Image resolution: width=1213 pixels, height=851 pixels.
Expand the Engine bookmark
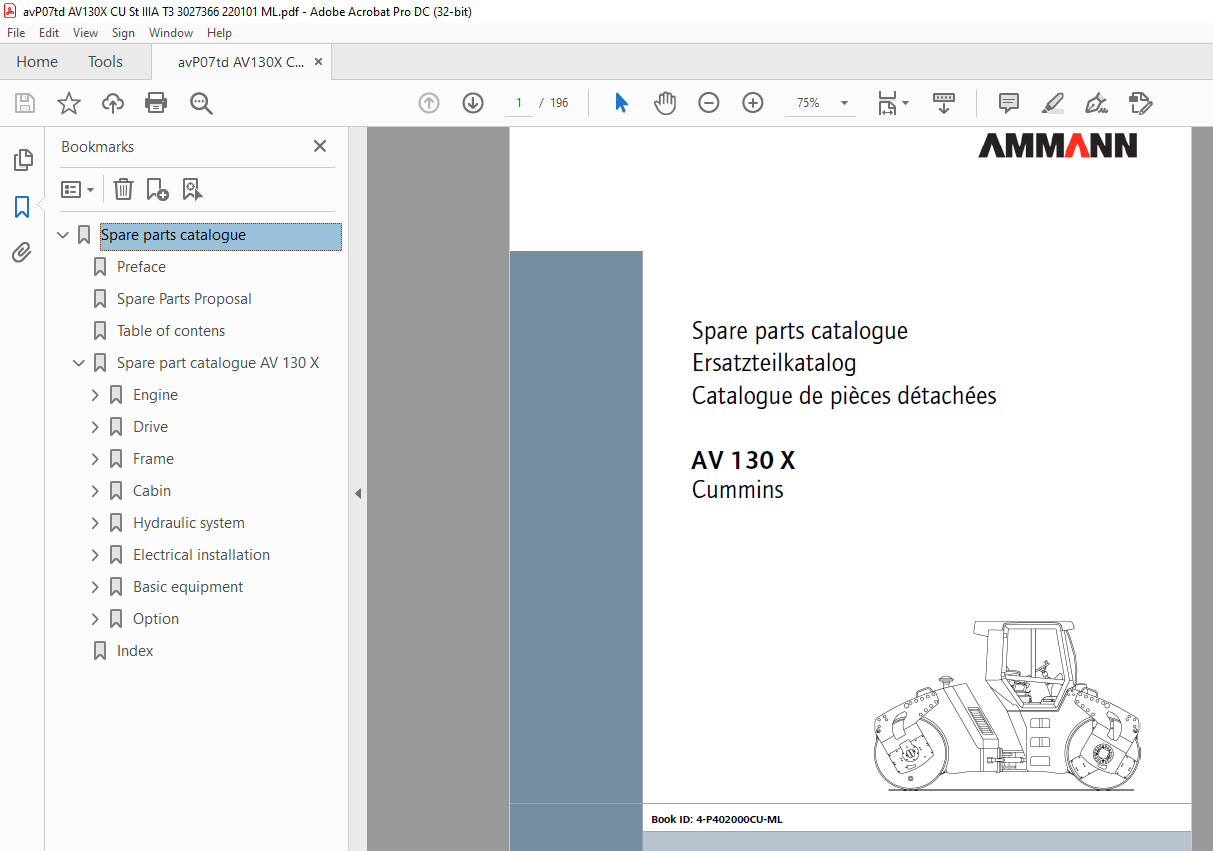[95, 395]
